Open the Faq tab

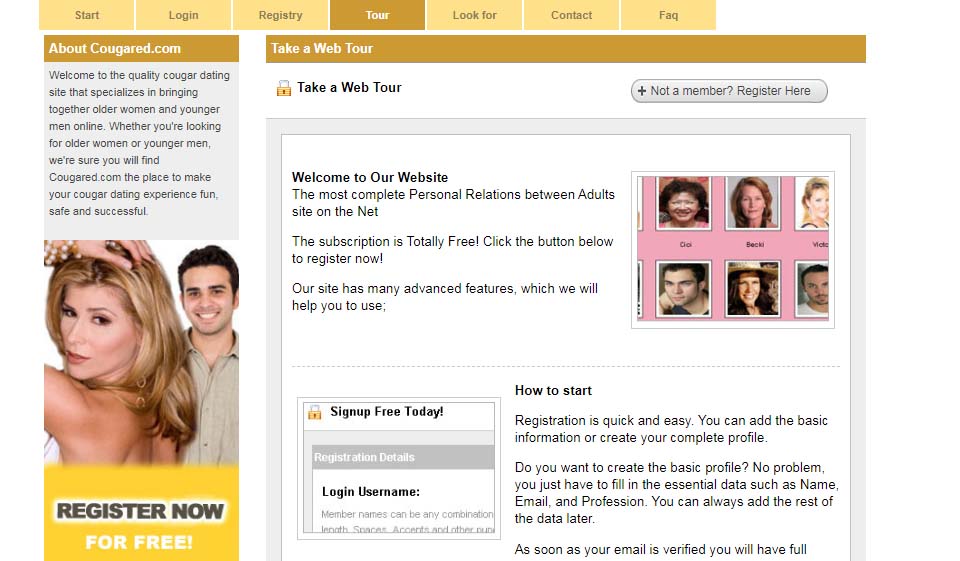point(668,15)
